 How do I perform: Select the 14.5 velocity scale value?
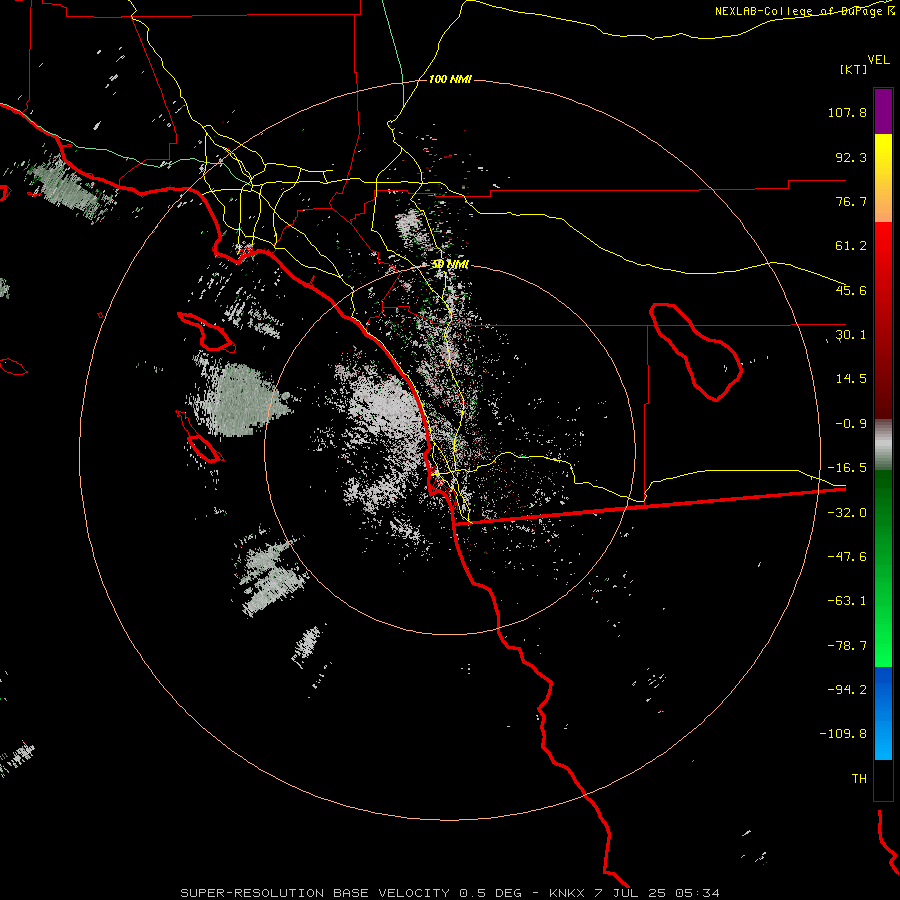pyautogui.click(x=851, y=379)
